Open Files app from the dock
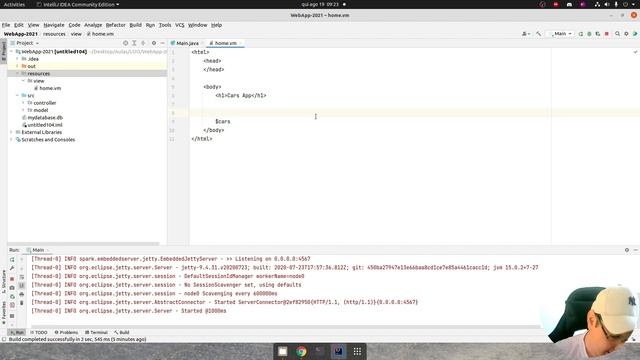 282,351
